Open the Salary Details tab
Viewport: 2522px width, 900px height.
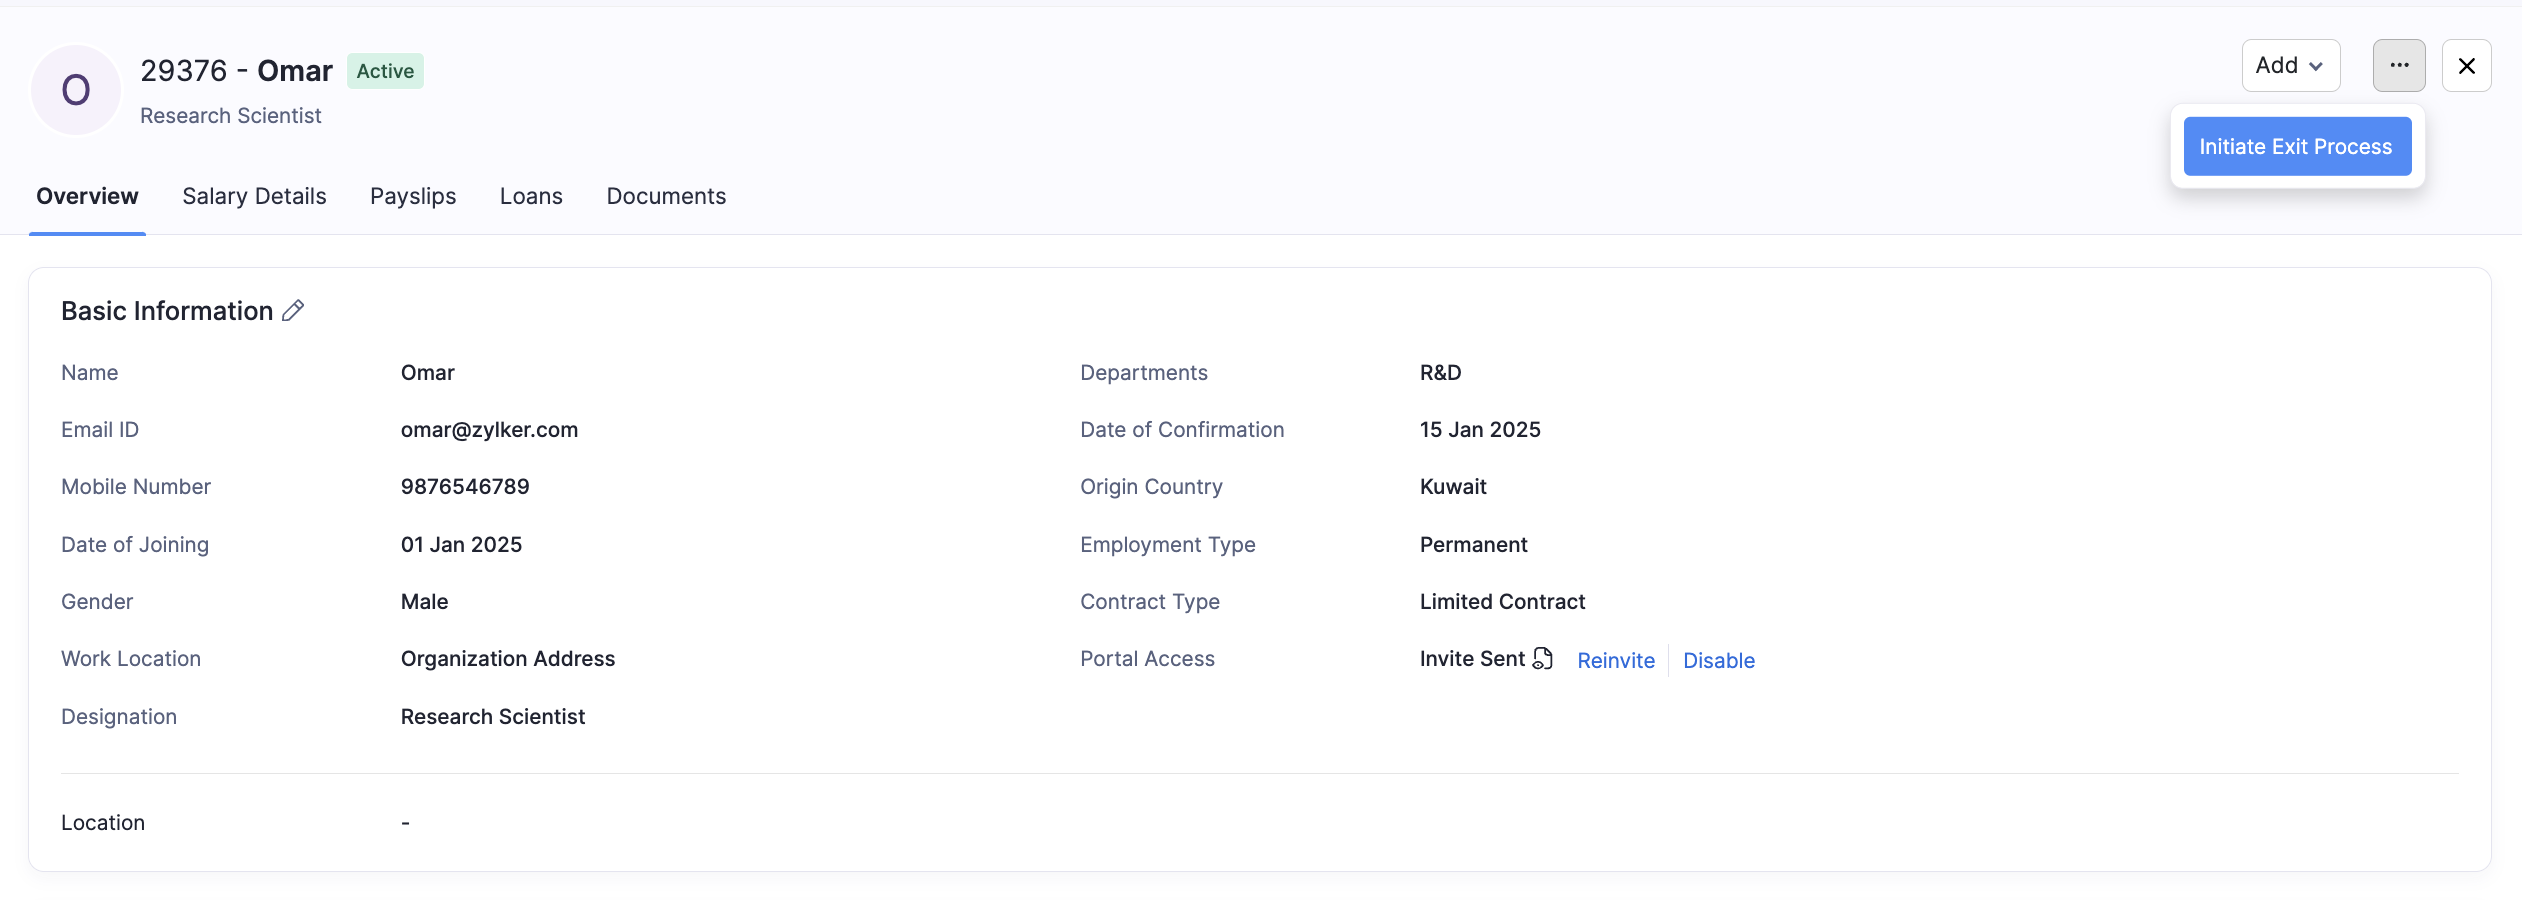[x=254, y=197]
